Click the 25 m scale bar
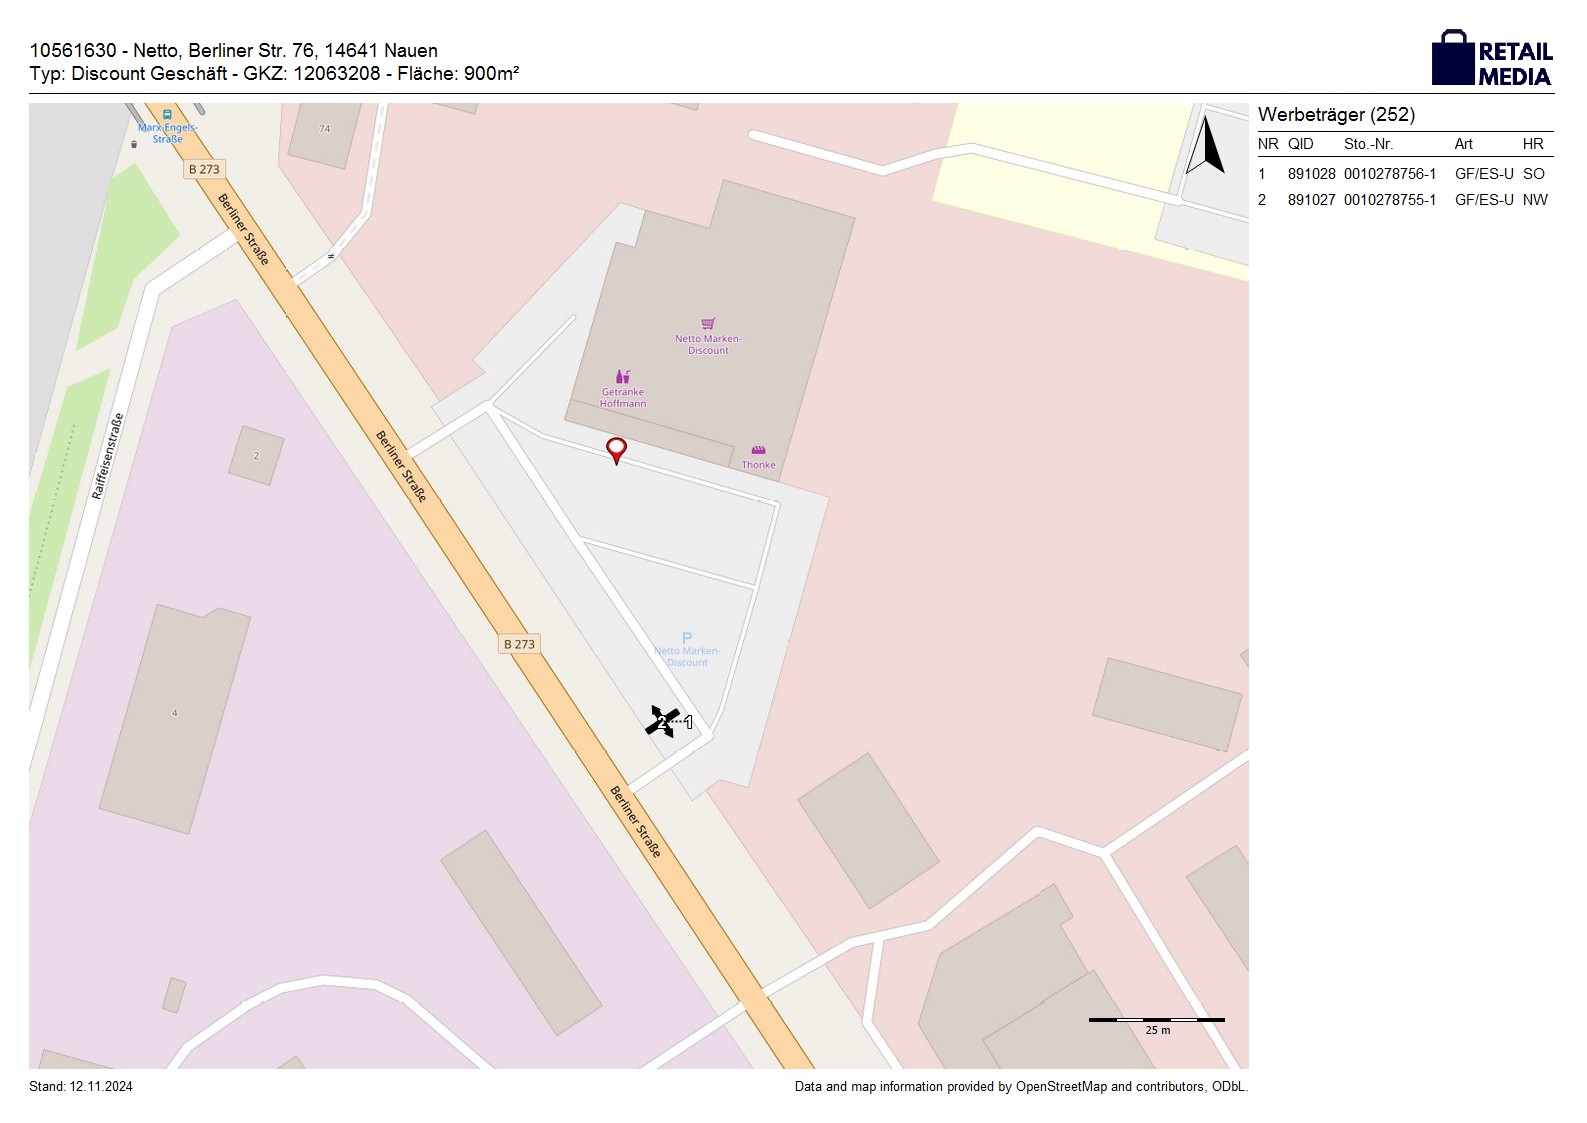 tap(1156, 1020)
